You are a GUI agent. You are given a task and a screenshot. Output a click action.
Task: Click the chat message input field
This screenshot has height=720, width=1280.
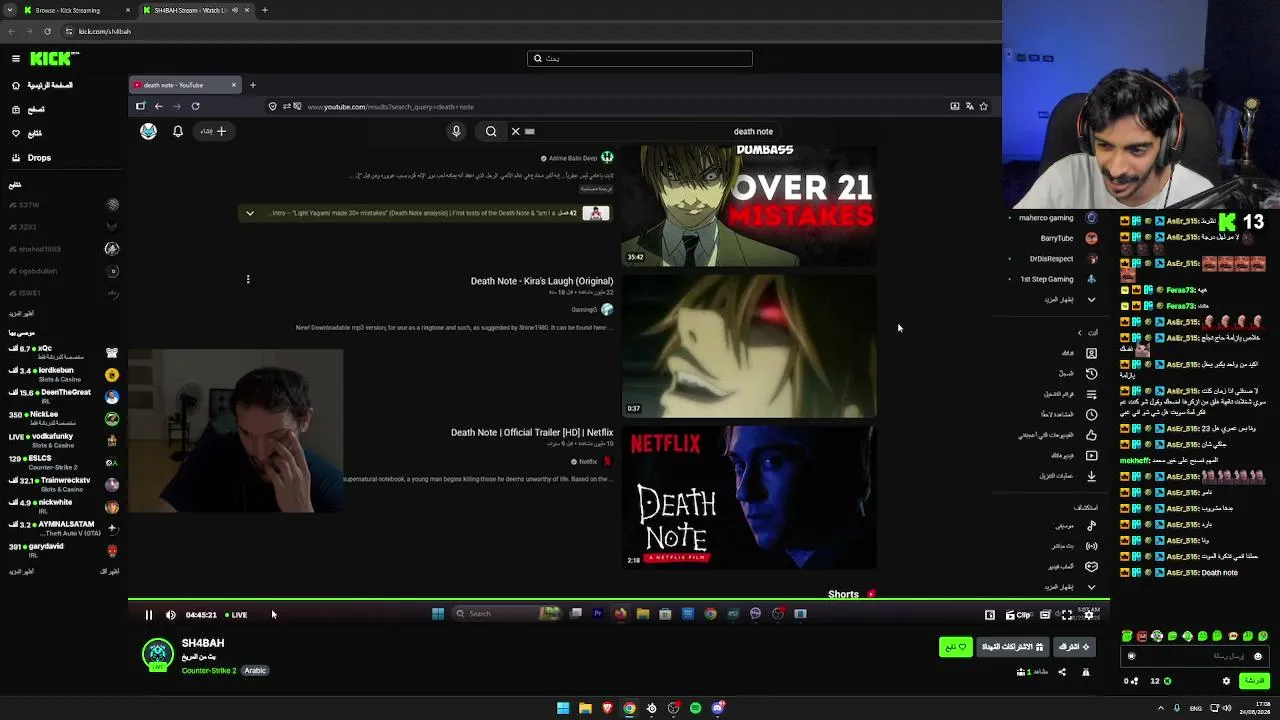[1195, 657]
